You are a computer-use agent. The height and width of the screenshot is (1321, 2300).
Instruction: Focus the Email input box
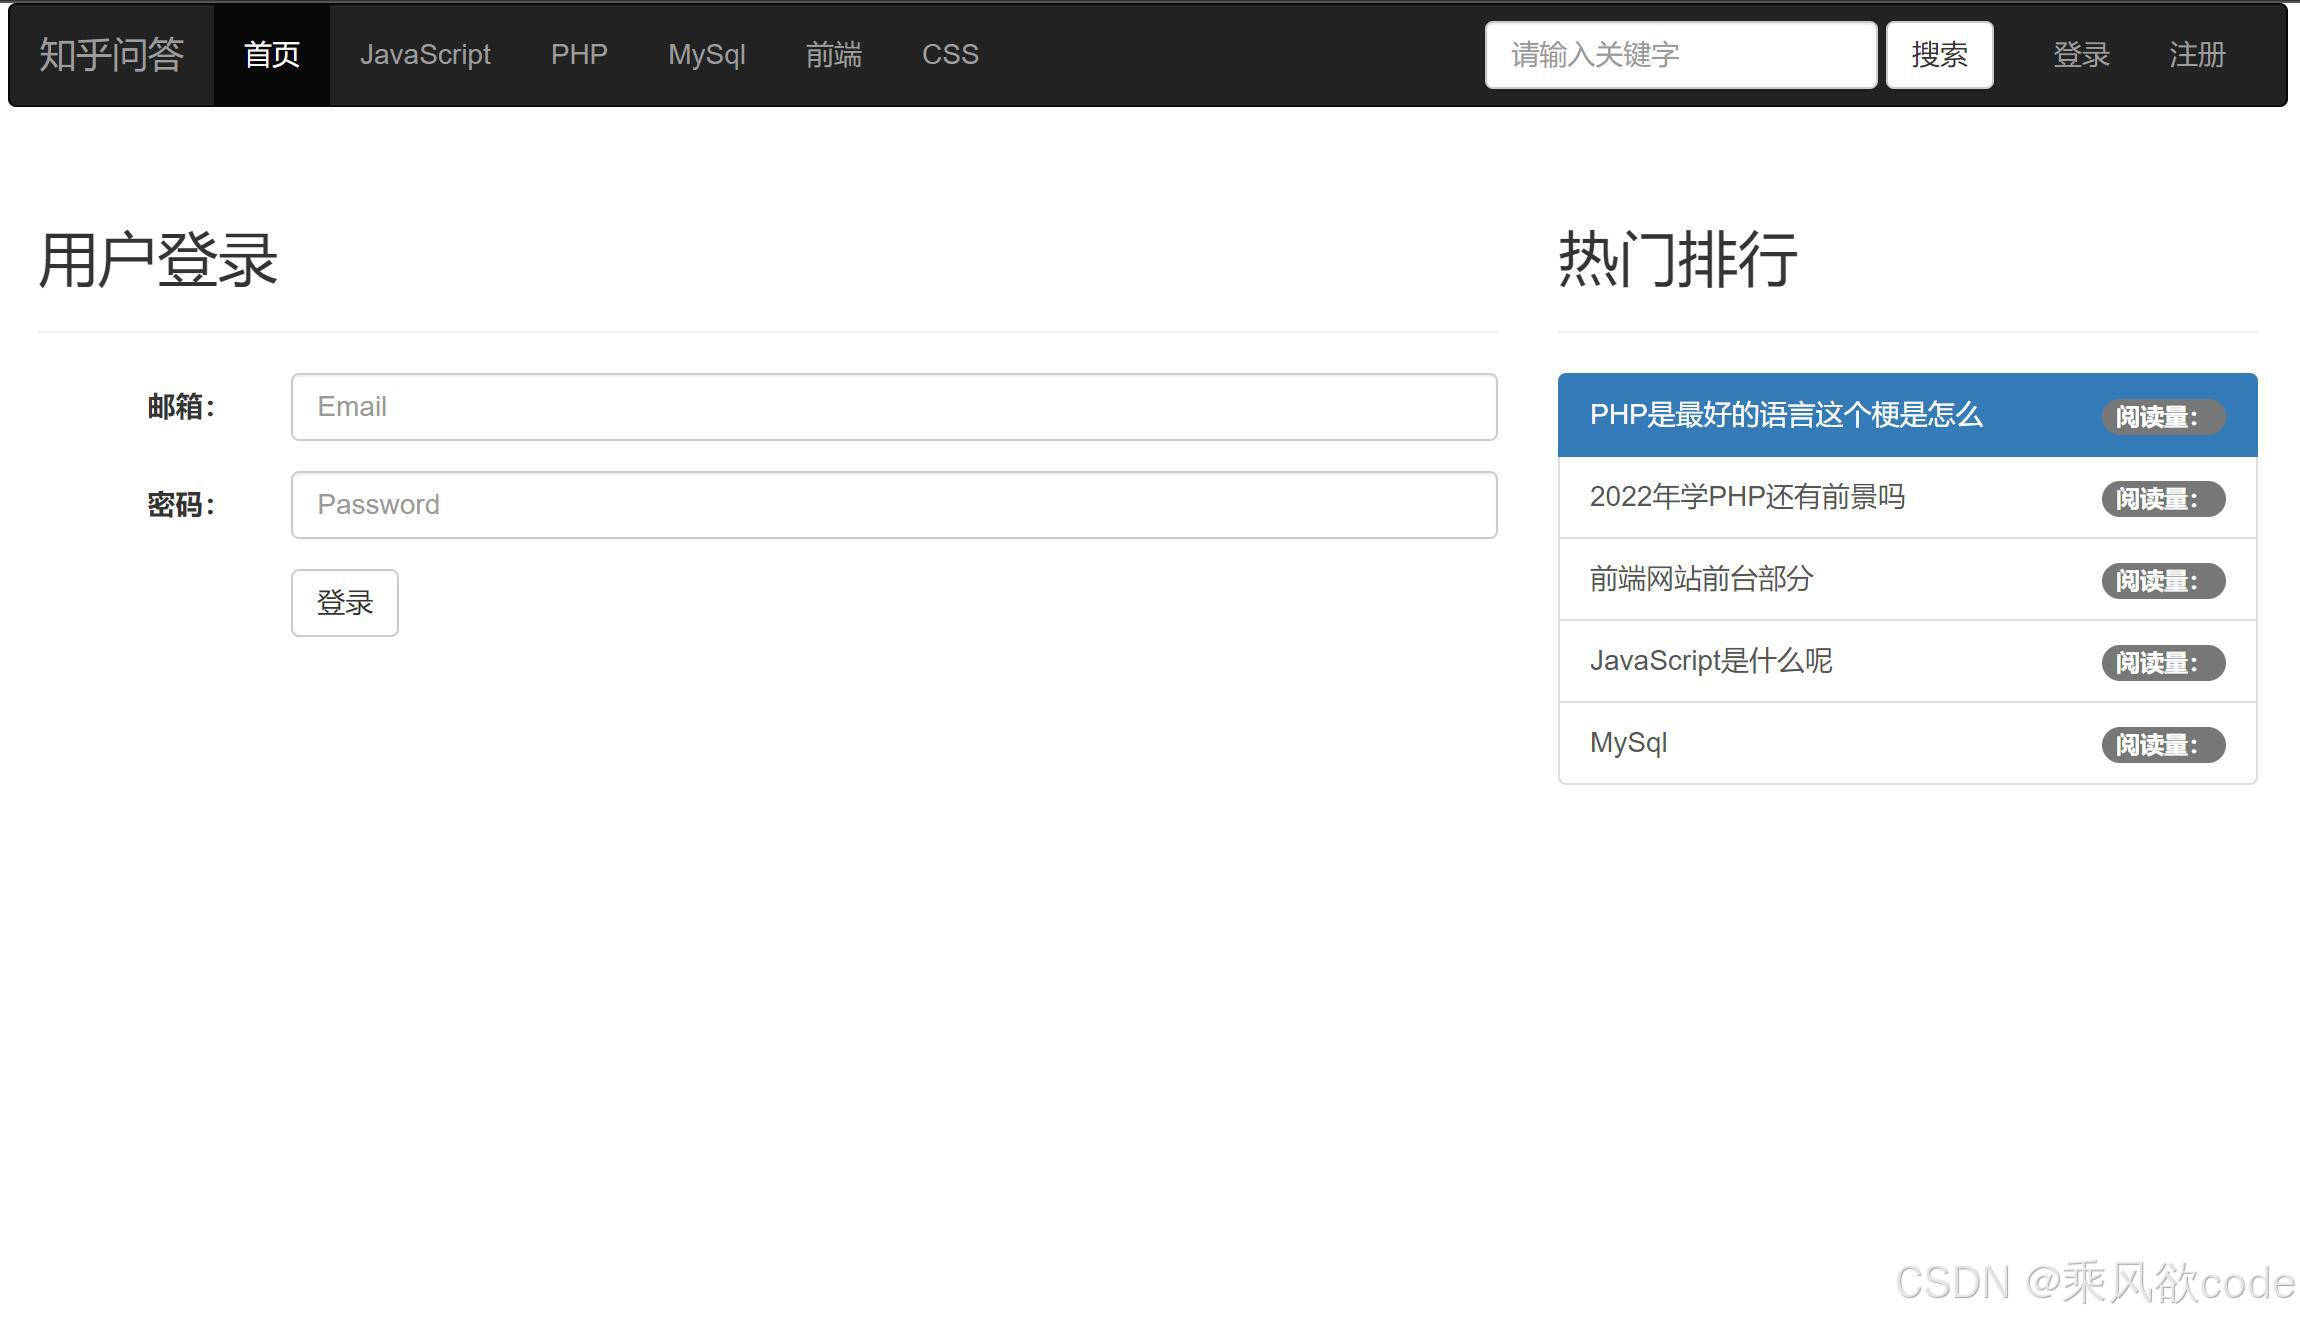tap(893, 406)
